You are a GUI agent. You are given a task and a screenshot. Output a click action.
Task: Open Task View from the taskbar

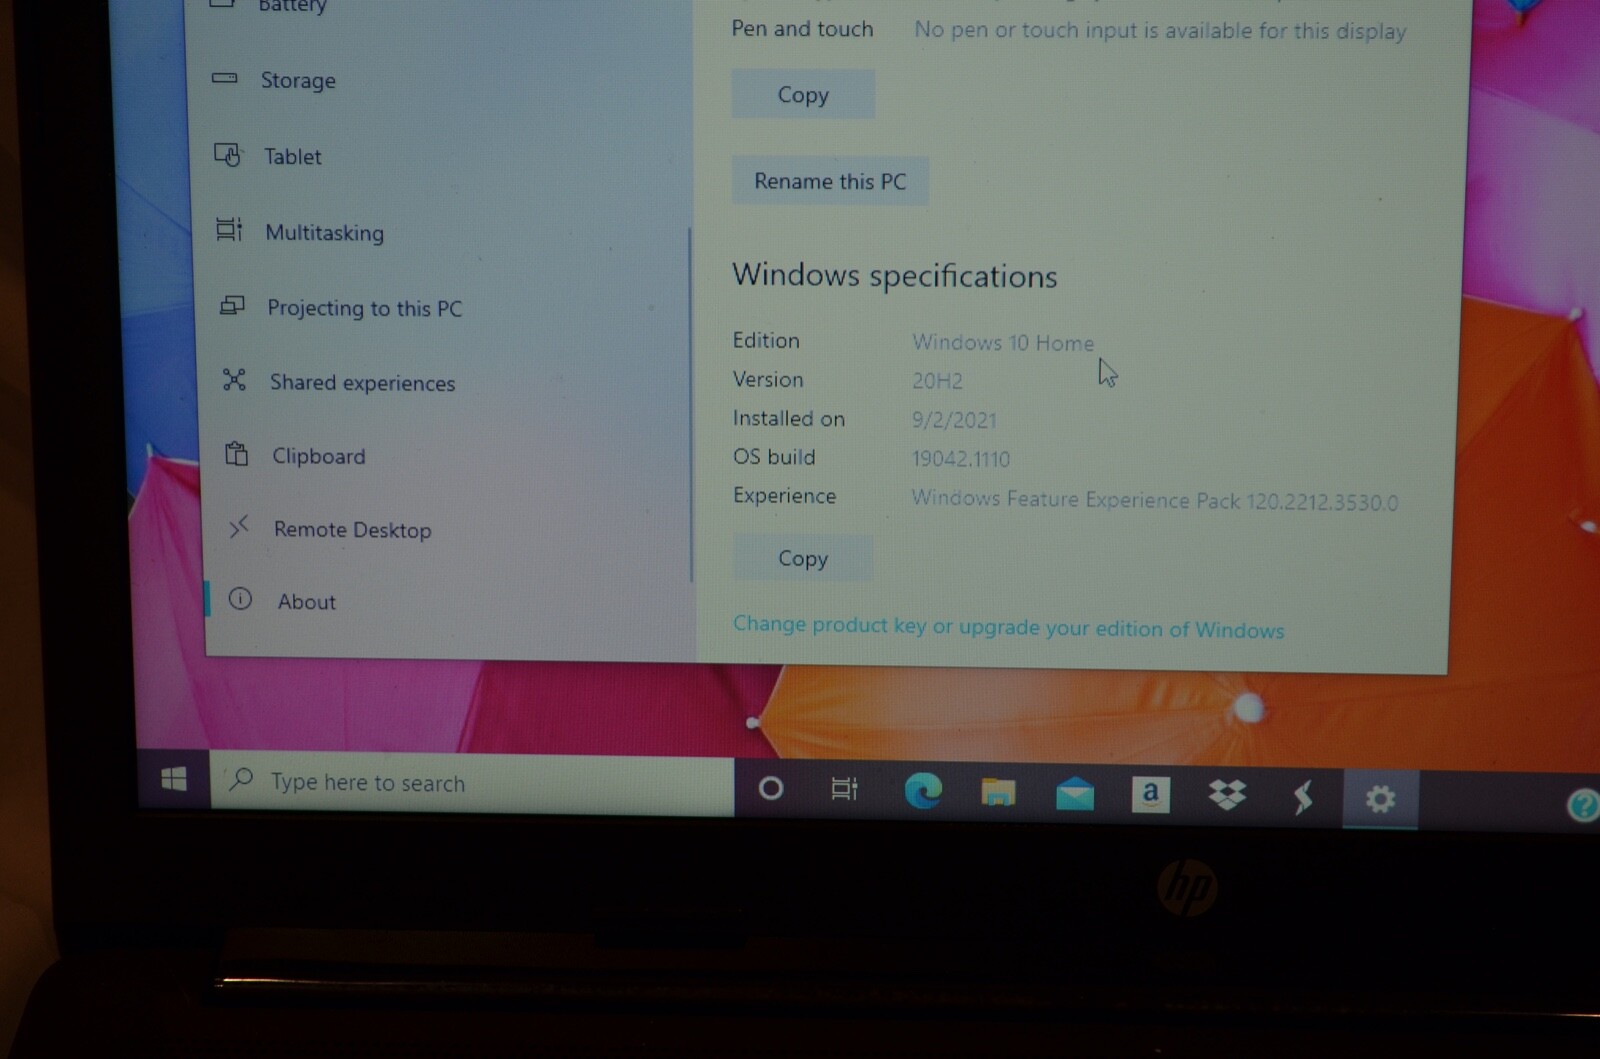(x=845, y=789)
